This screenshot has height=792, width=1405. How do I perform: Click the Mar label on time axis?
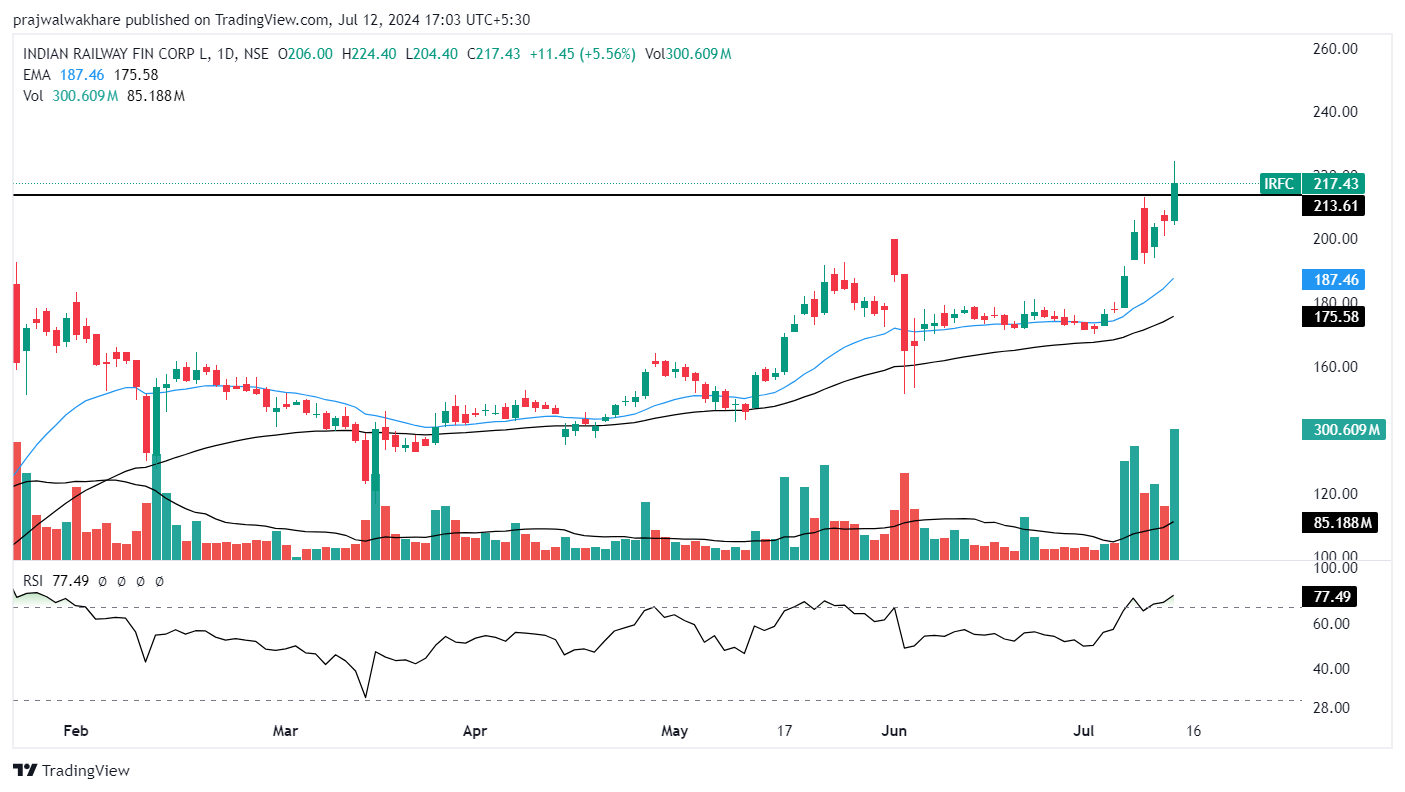coord(286,731)
